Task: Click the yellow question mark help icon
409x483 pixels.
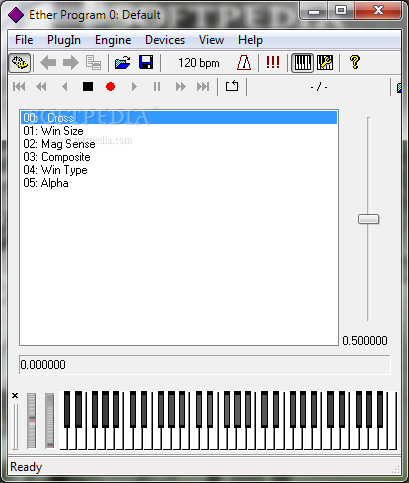Action: click(355, 62)
